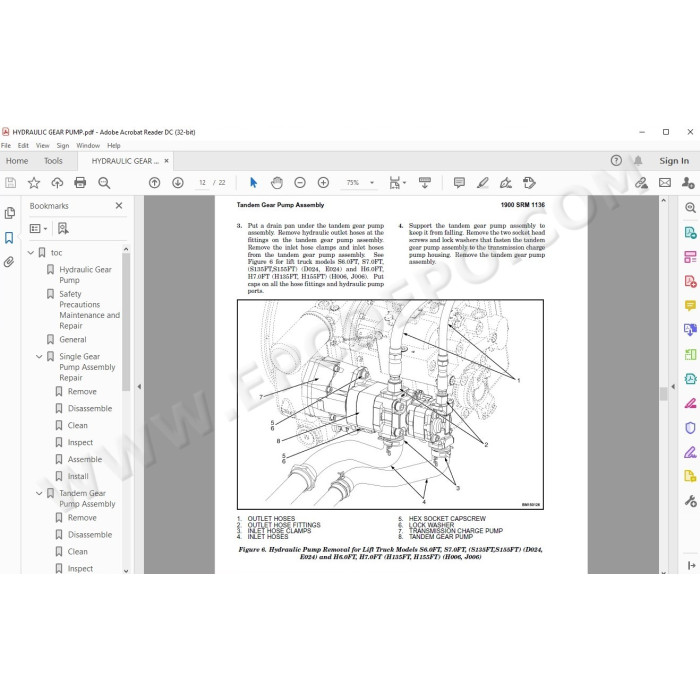Open the Attachments paperclip panel

coord(9,262)
